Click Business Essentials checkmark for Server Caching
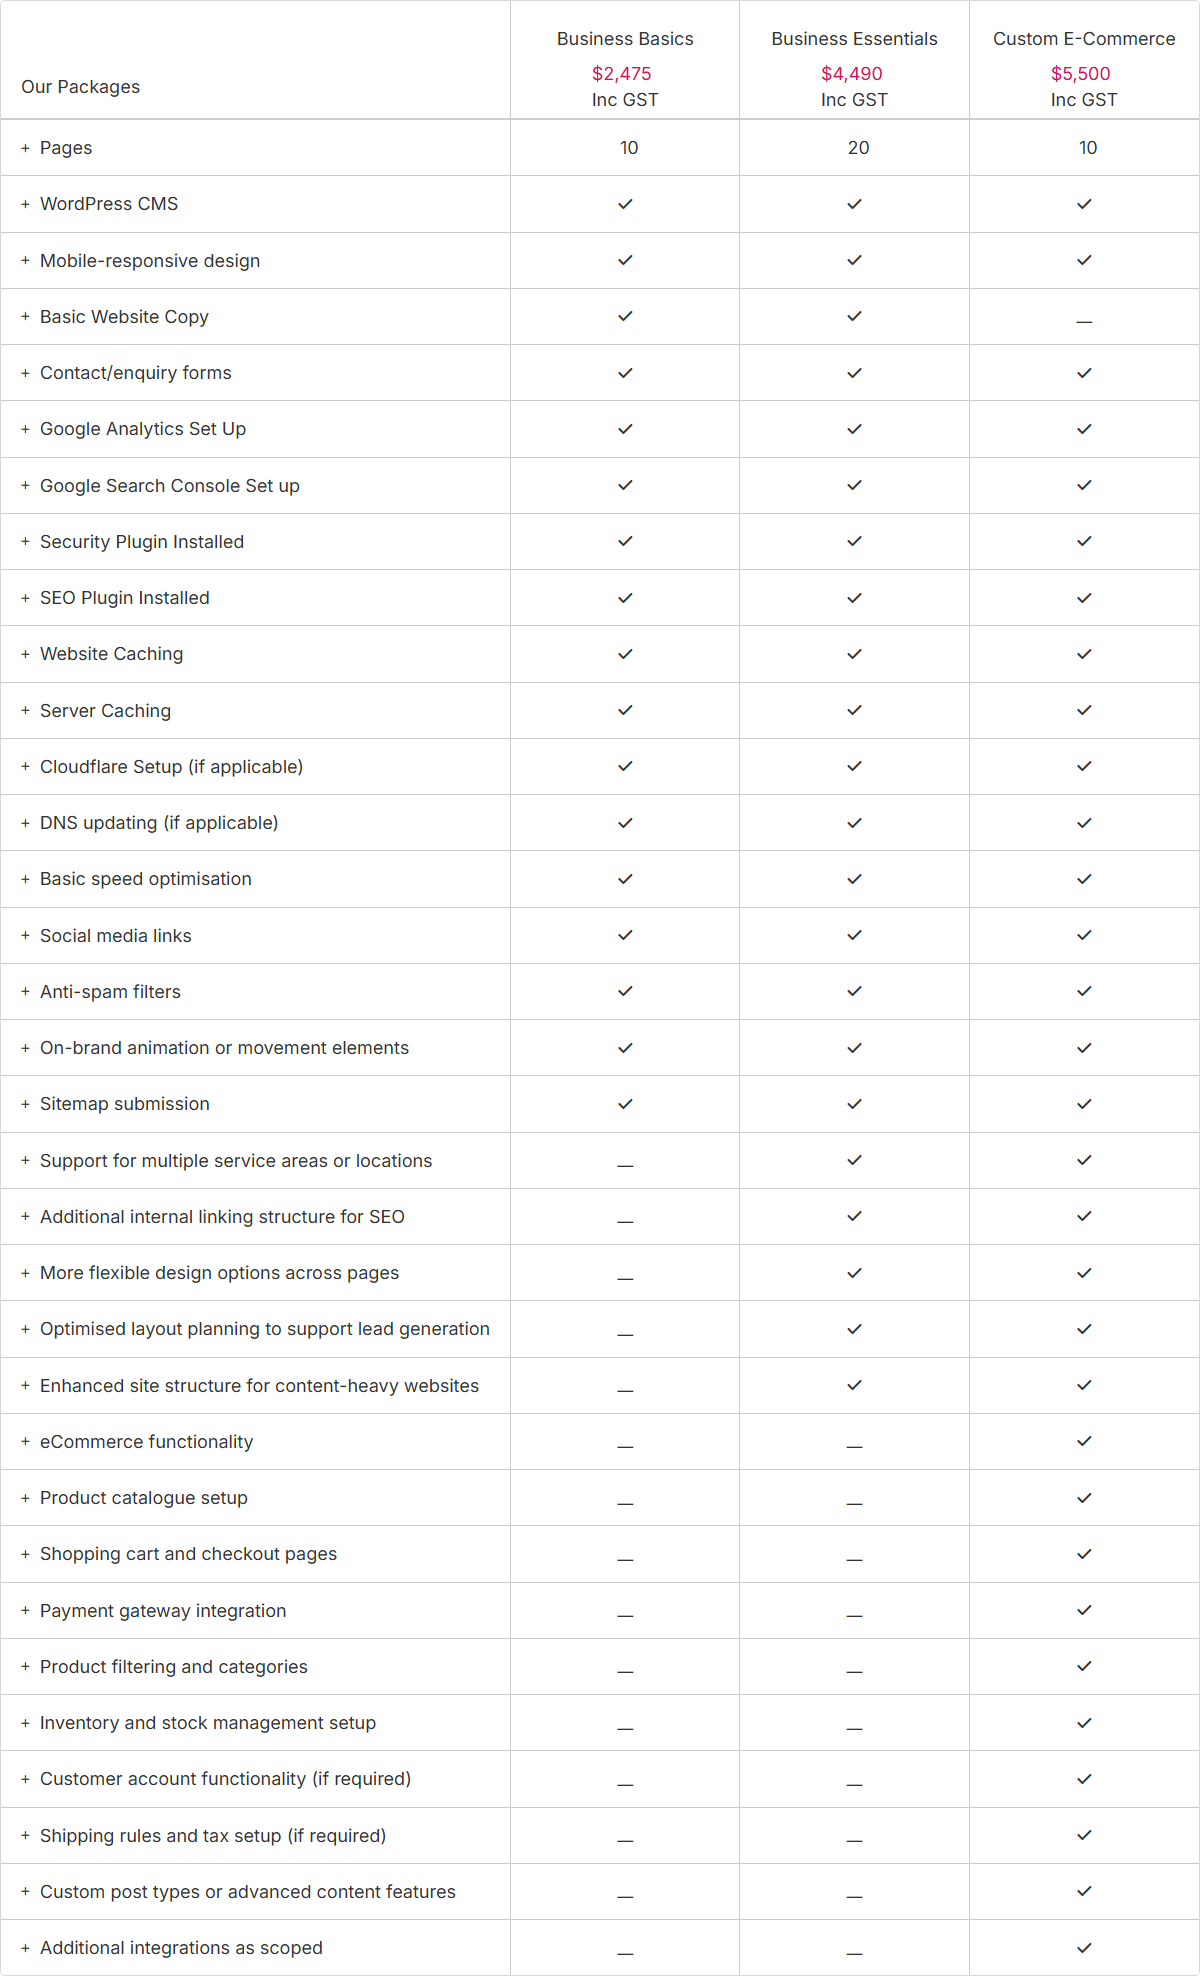 pos(854,710)
